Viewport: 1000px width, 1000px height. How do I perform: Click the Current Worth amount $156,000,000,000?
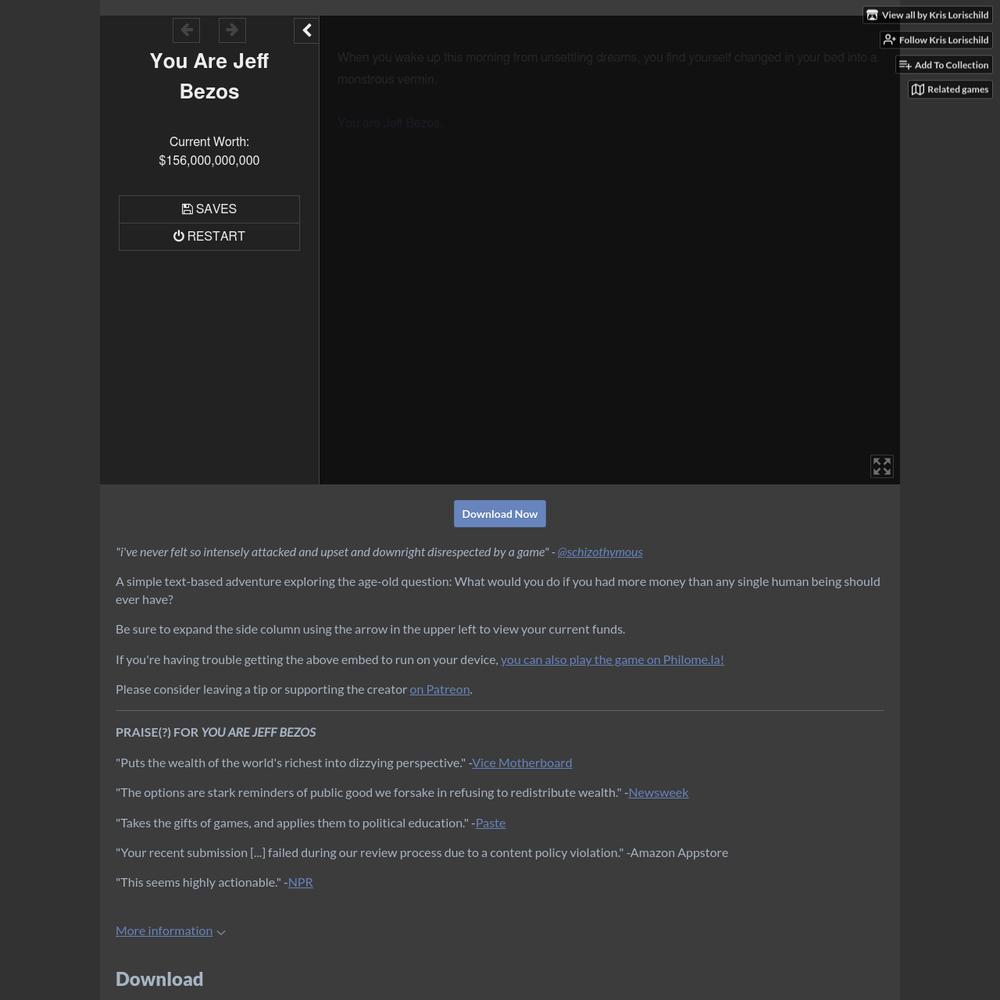[209, 161]
